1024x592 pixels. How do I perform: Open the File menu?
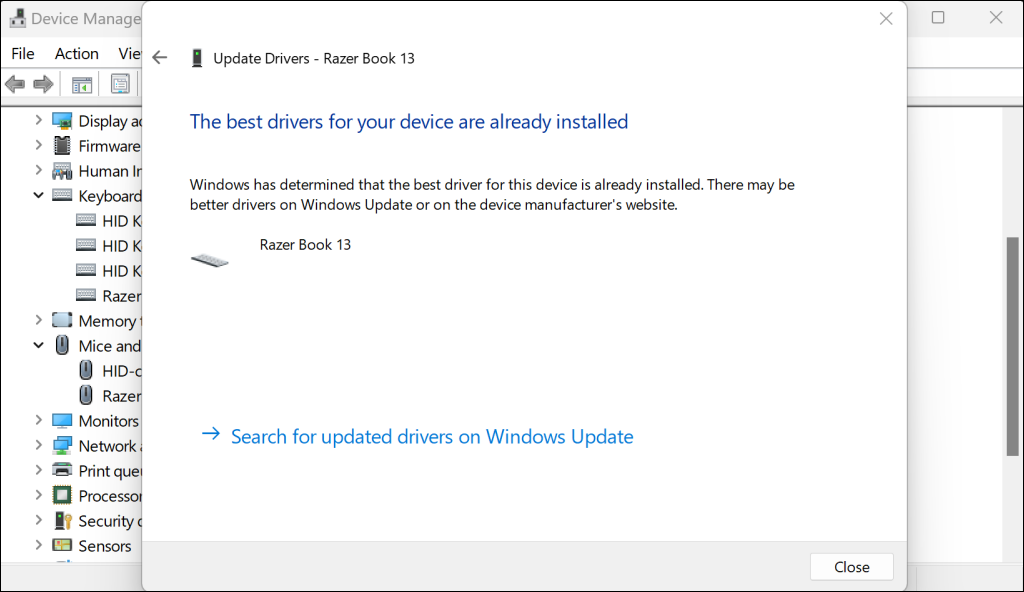(x=22, y=54)
